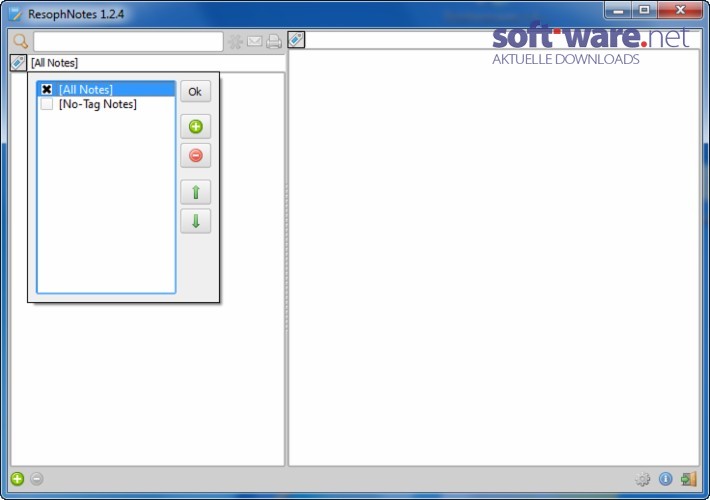Create new note with bottom green plus

click(17, 479)
